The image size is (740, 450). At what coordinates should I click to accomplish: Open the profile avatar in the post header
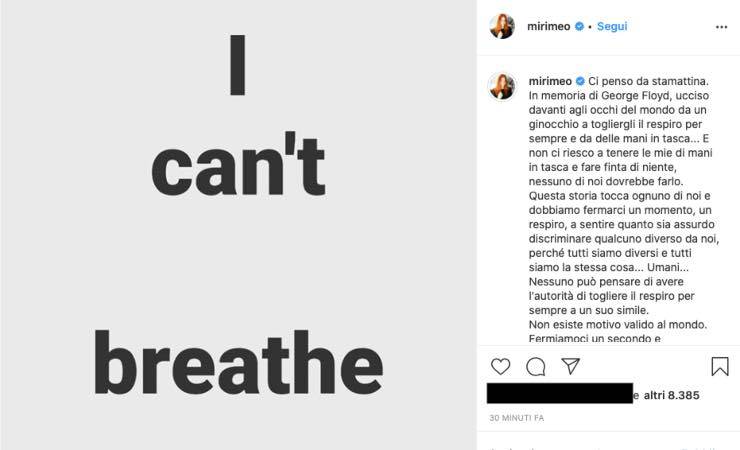pyautogui.click(x=502, y=27)
